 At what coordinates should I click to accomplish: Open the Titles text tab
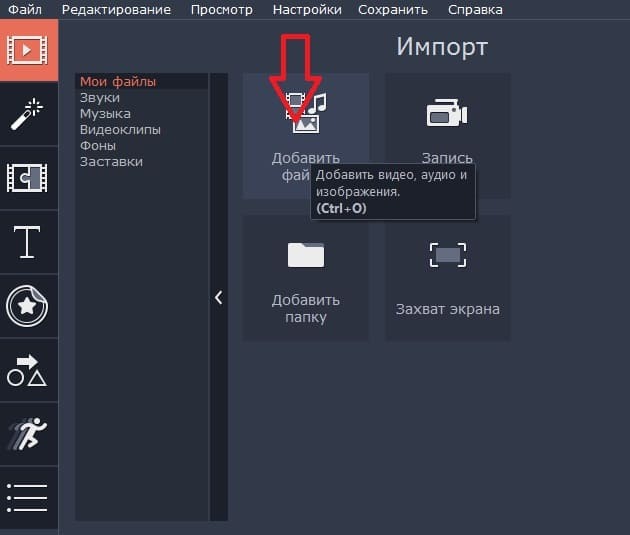(x=26, y=242)
